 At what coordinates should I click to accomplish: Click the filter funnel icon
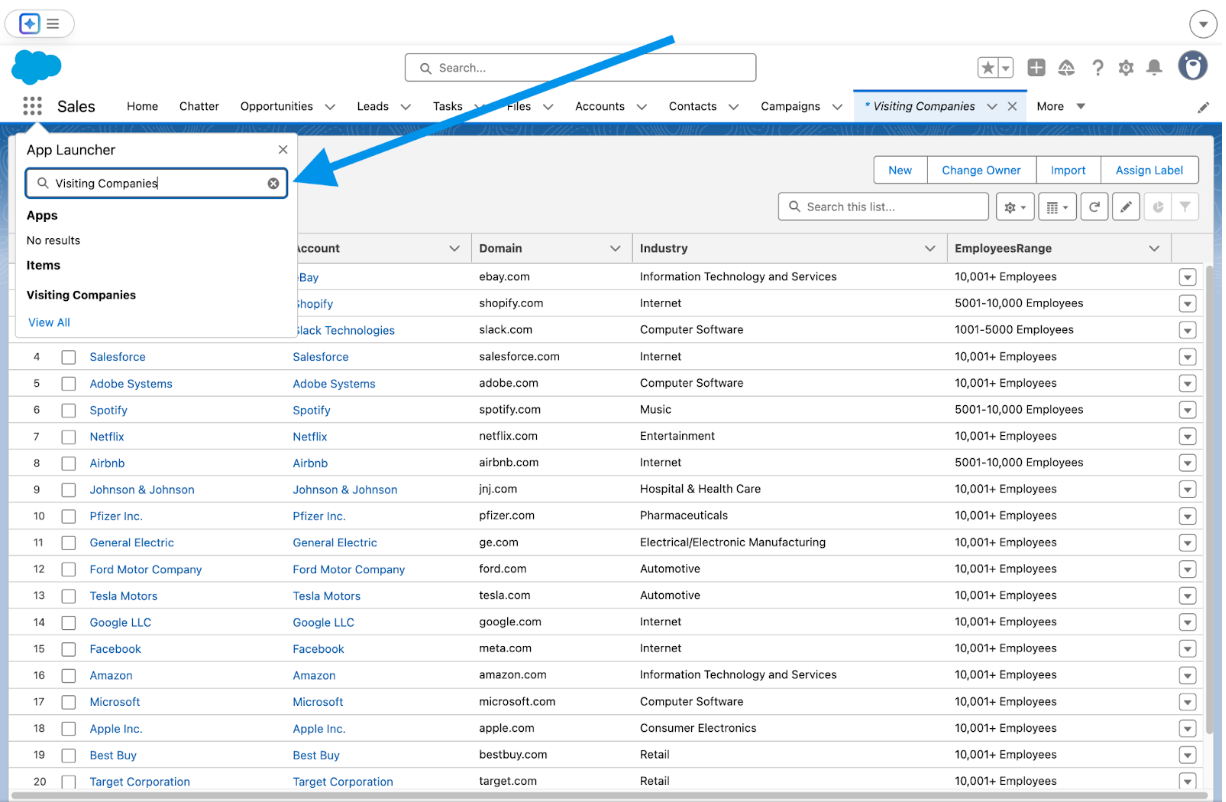click(1185, 207)
